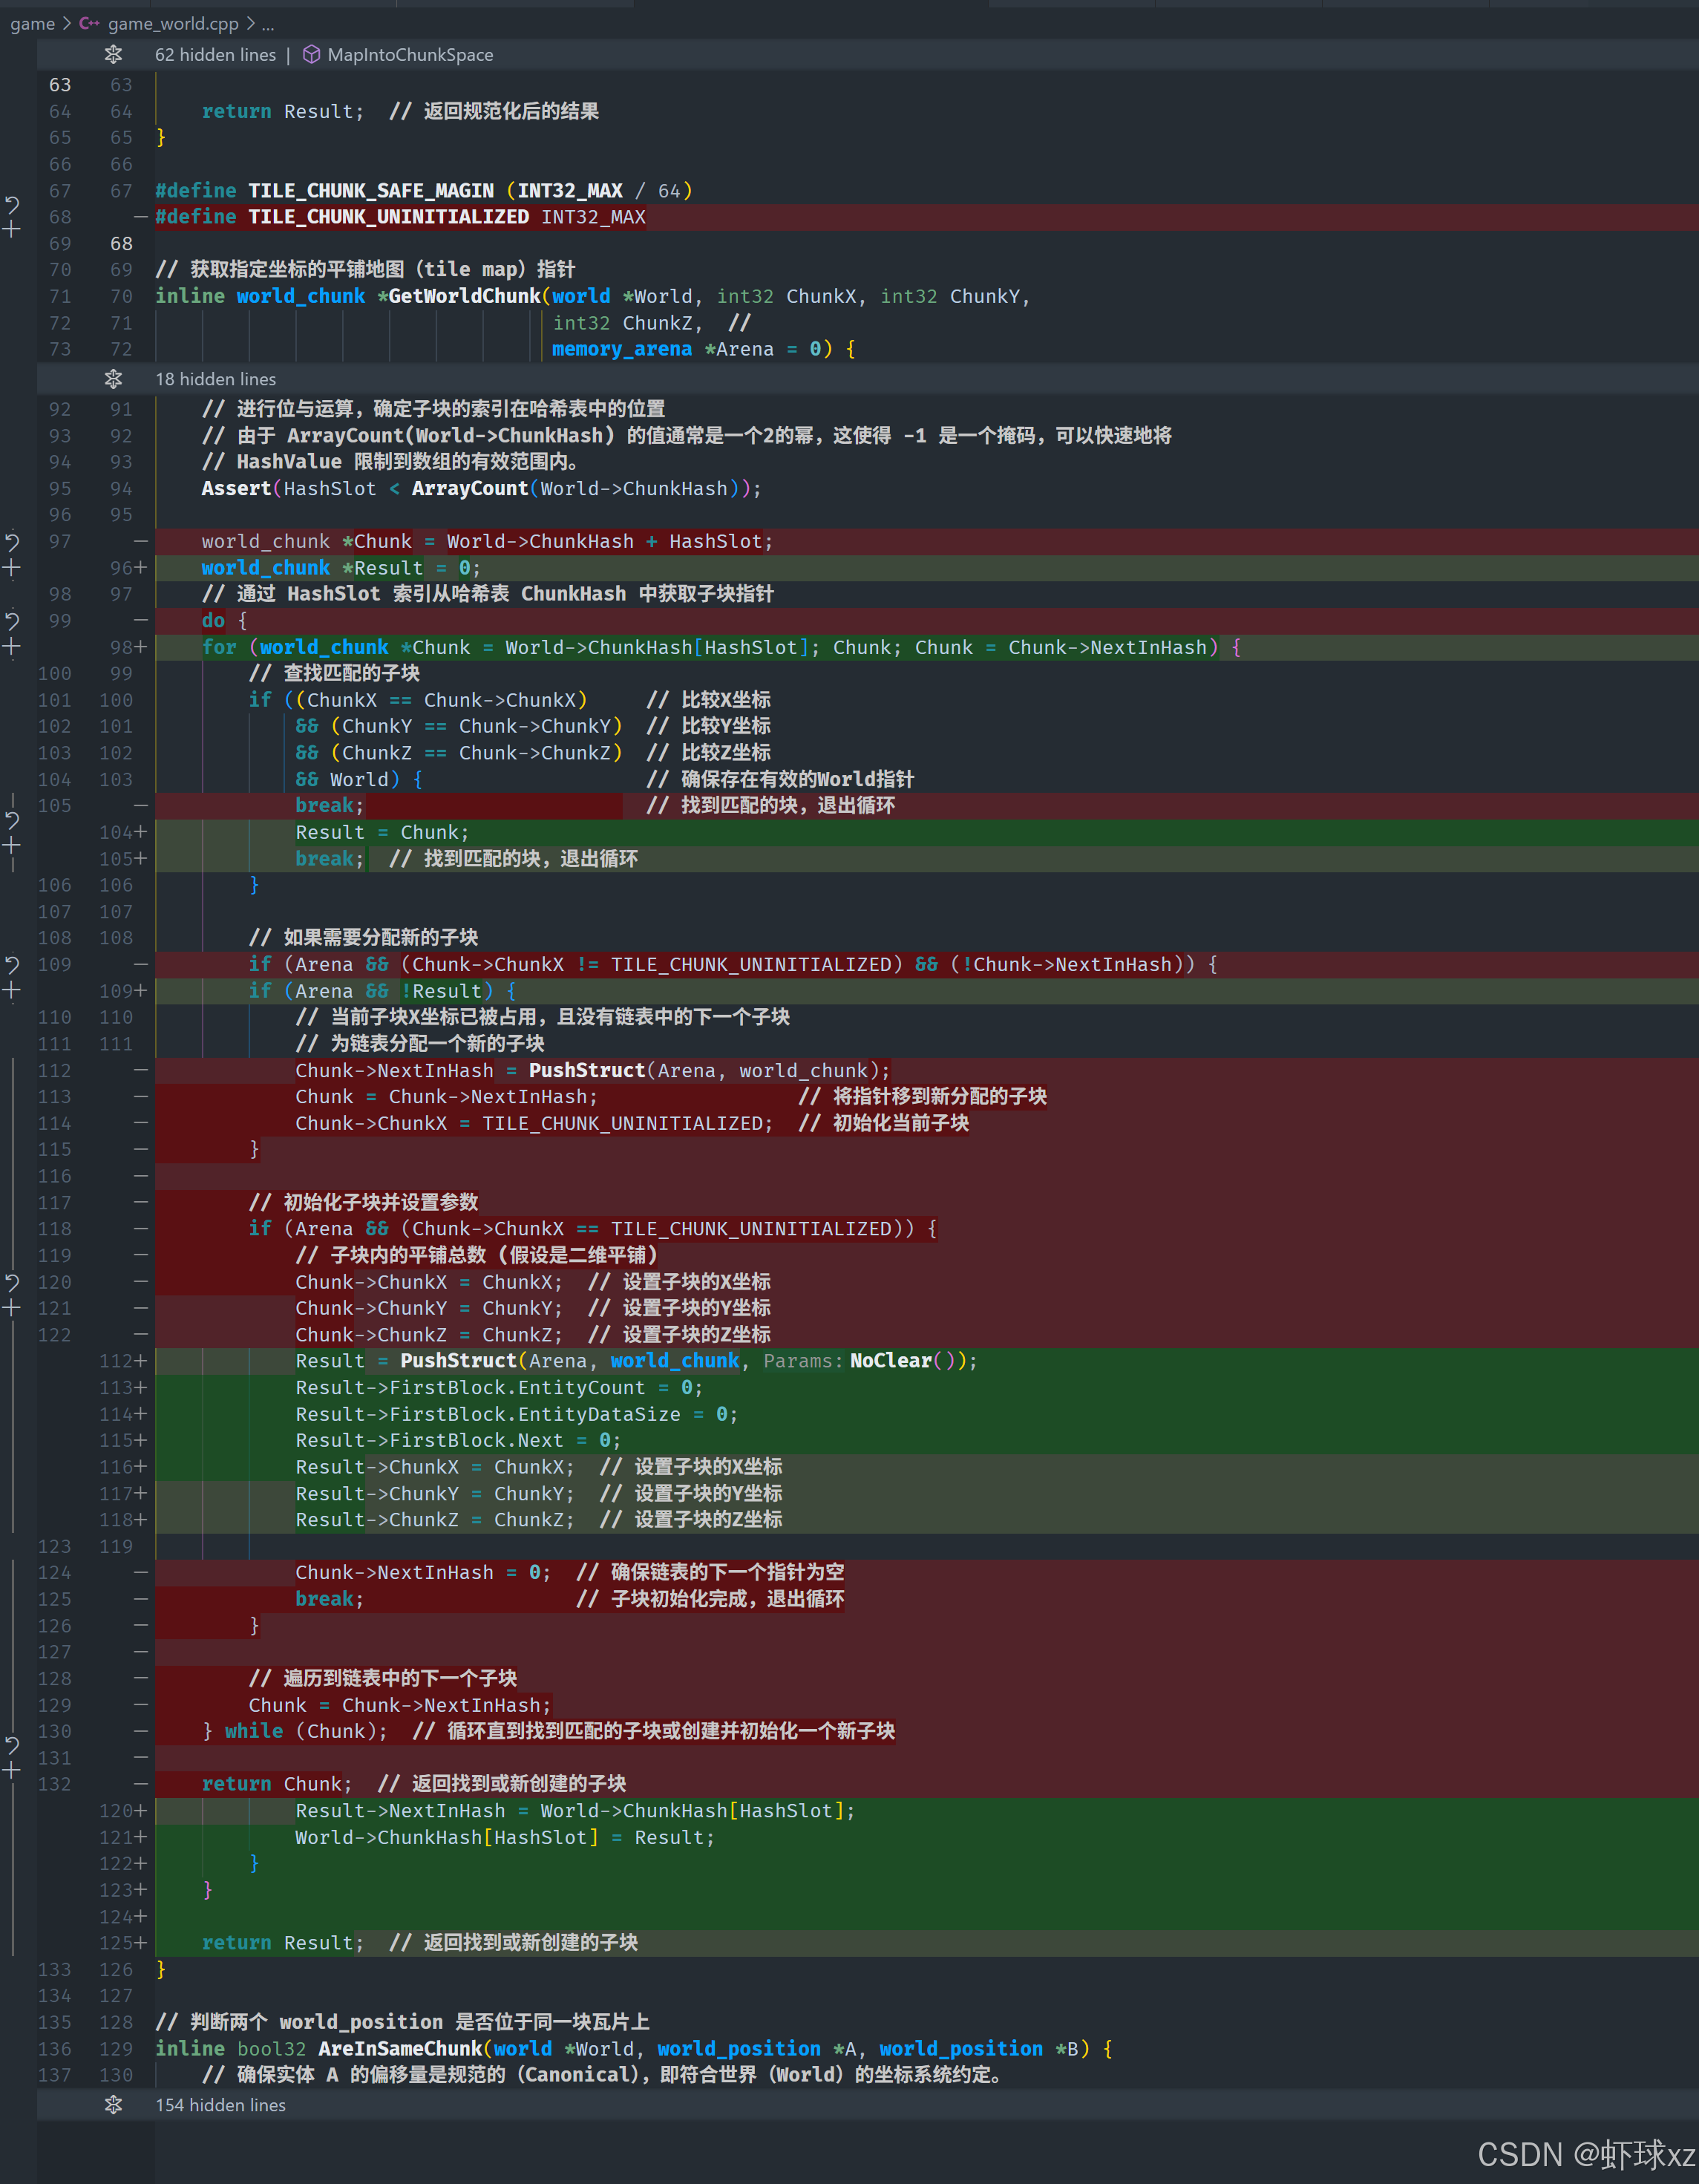Revert the change beside deleted line 131
The height and width of the screenshot is (2184, 1699).
point(12,1745)
